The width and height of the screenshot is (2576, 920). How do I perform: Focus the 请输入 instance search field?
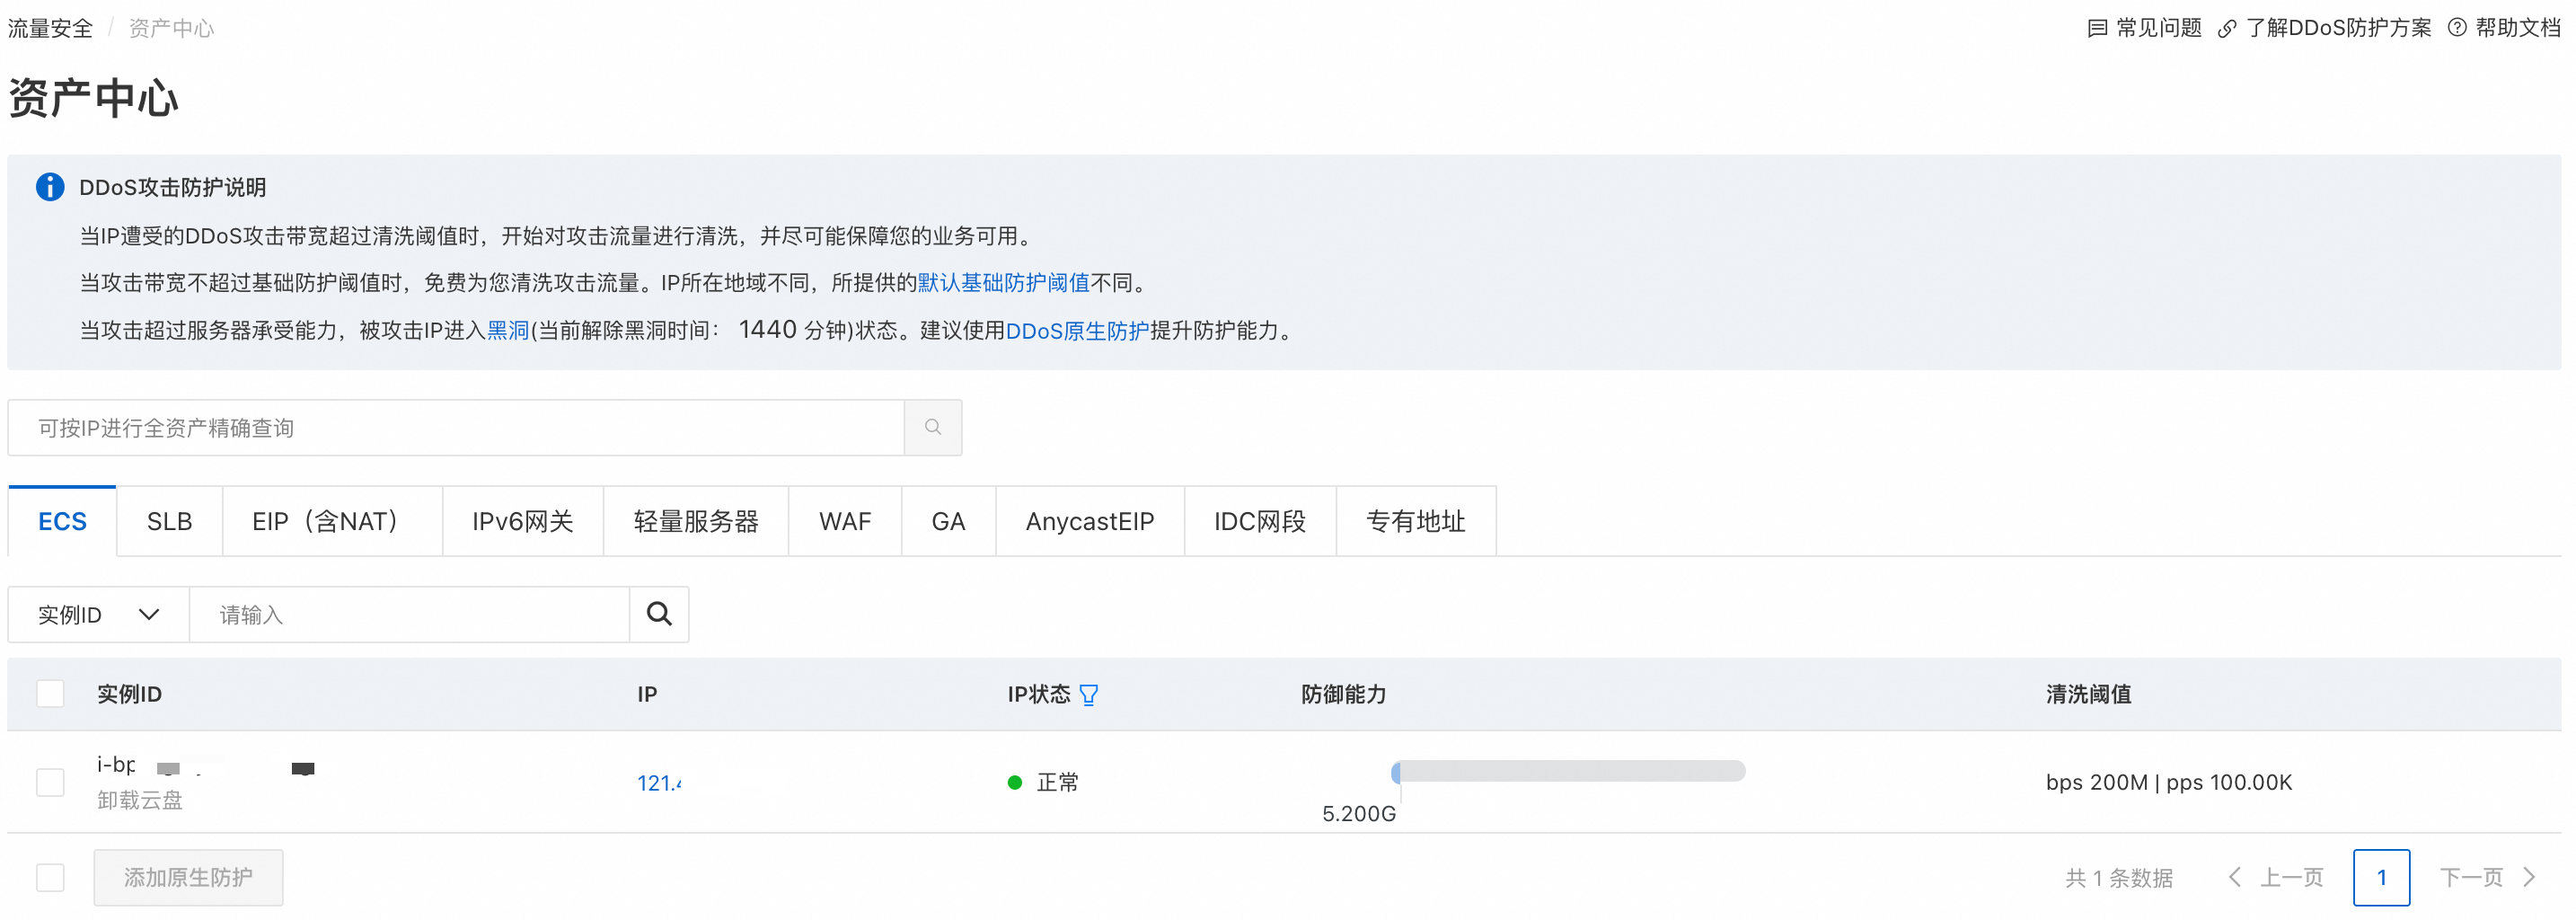coord(409,614)
